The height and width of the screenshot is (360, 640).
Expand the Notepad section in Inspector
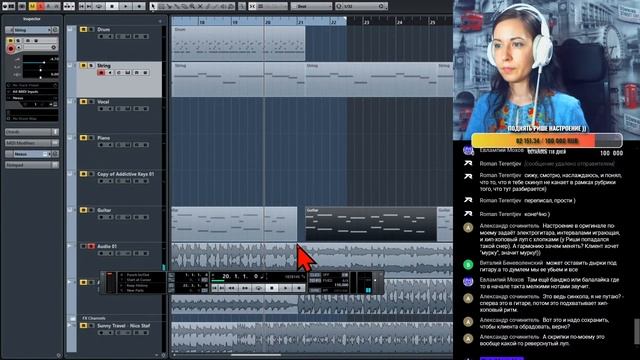pos(32,165)
